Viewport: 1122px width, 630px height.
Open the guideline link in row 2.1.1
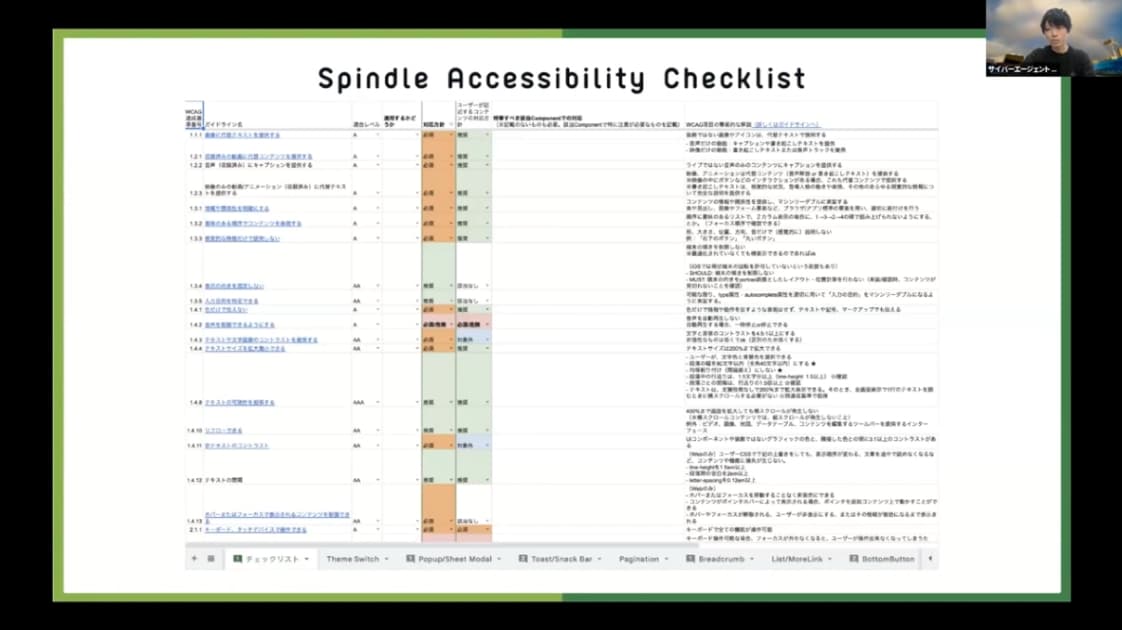point(255,530)
